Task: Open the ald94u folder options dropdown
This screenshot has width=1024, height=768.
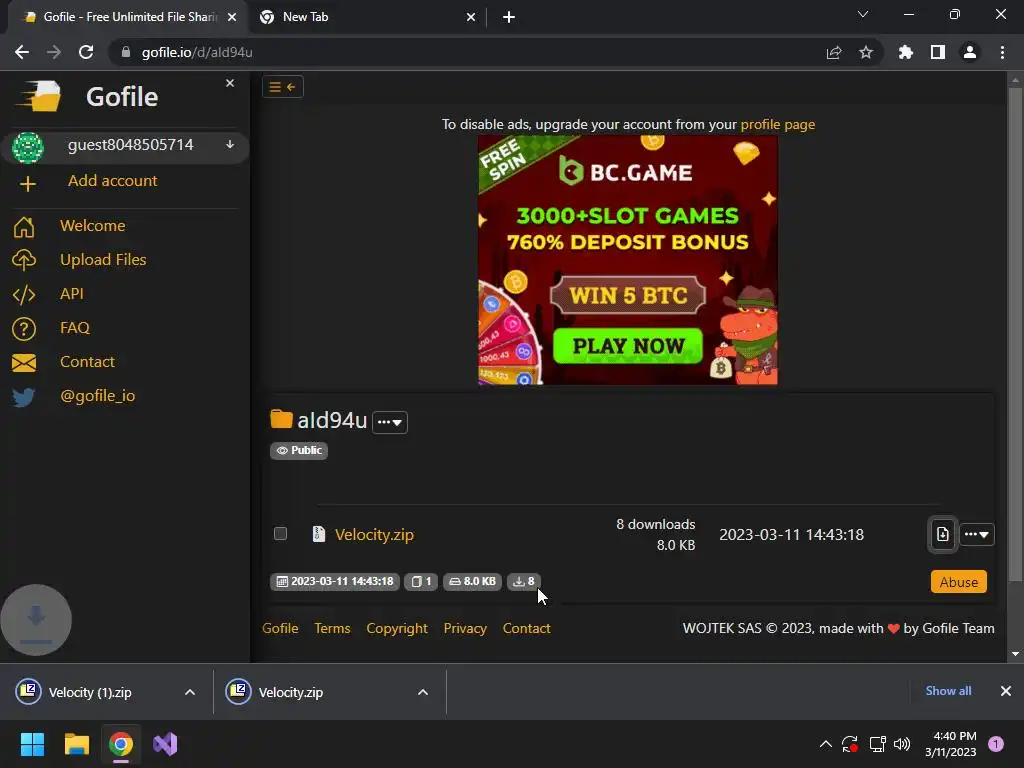Action: (390, 422)
